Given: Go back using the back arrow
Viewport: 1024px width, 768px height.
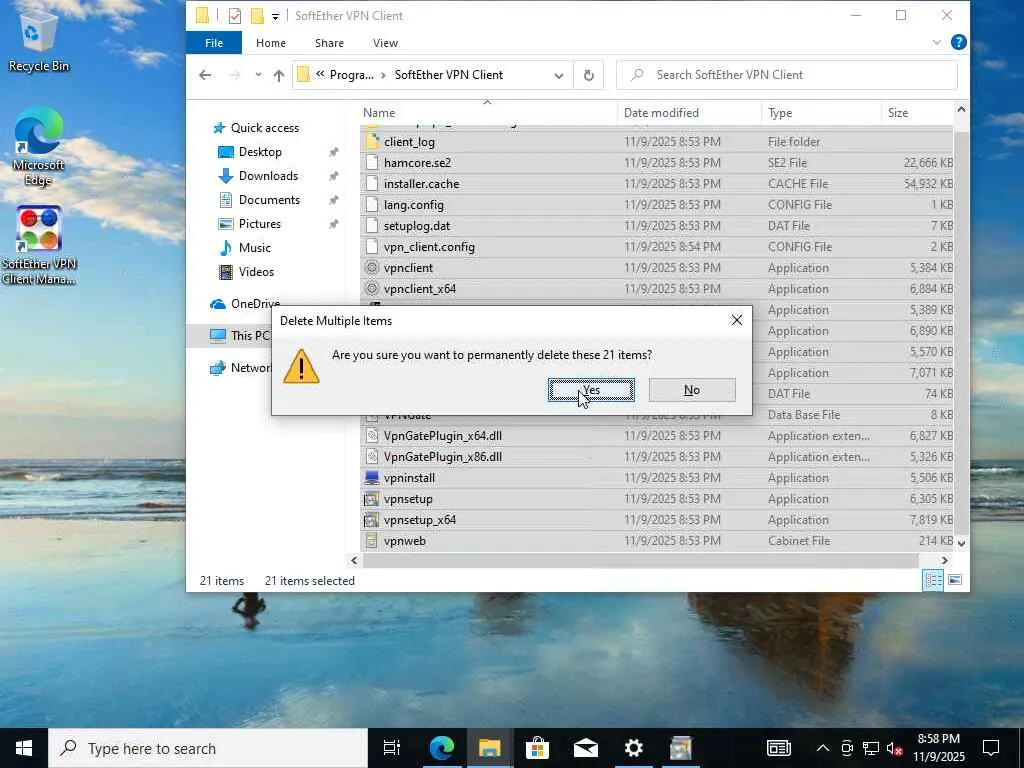Looking at the screenshot, I should [205, 75].
